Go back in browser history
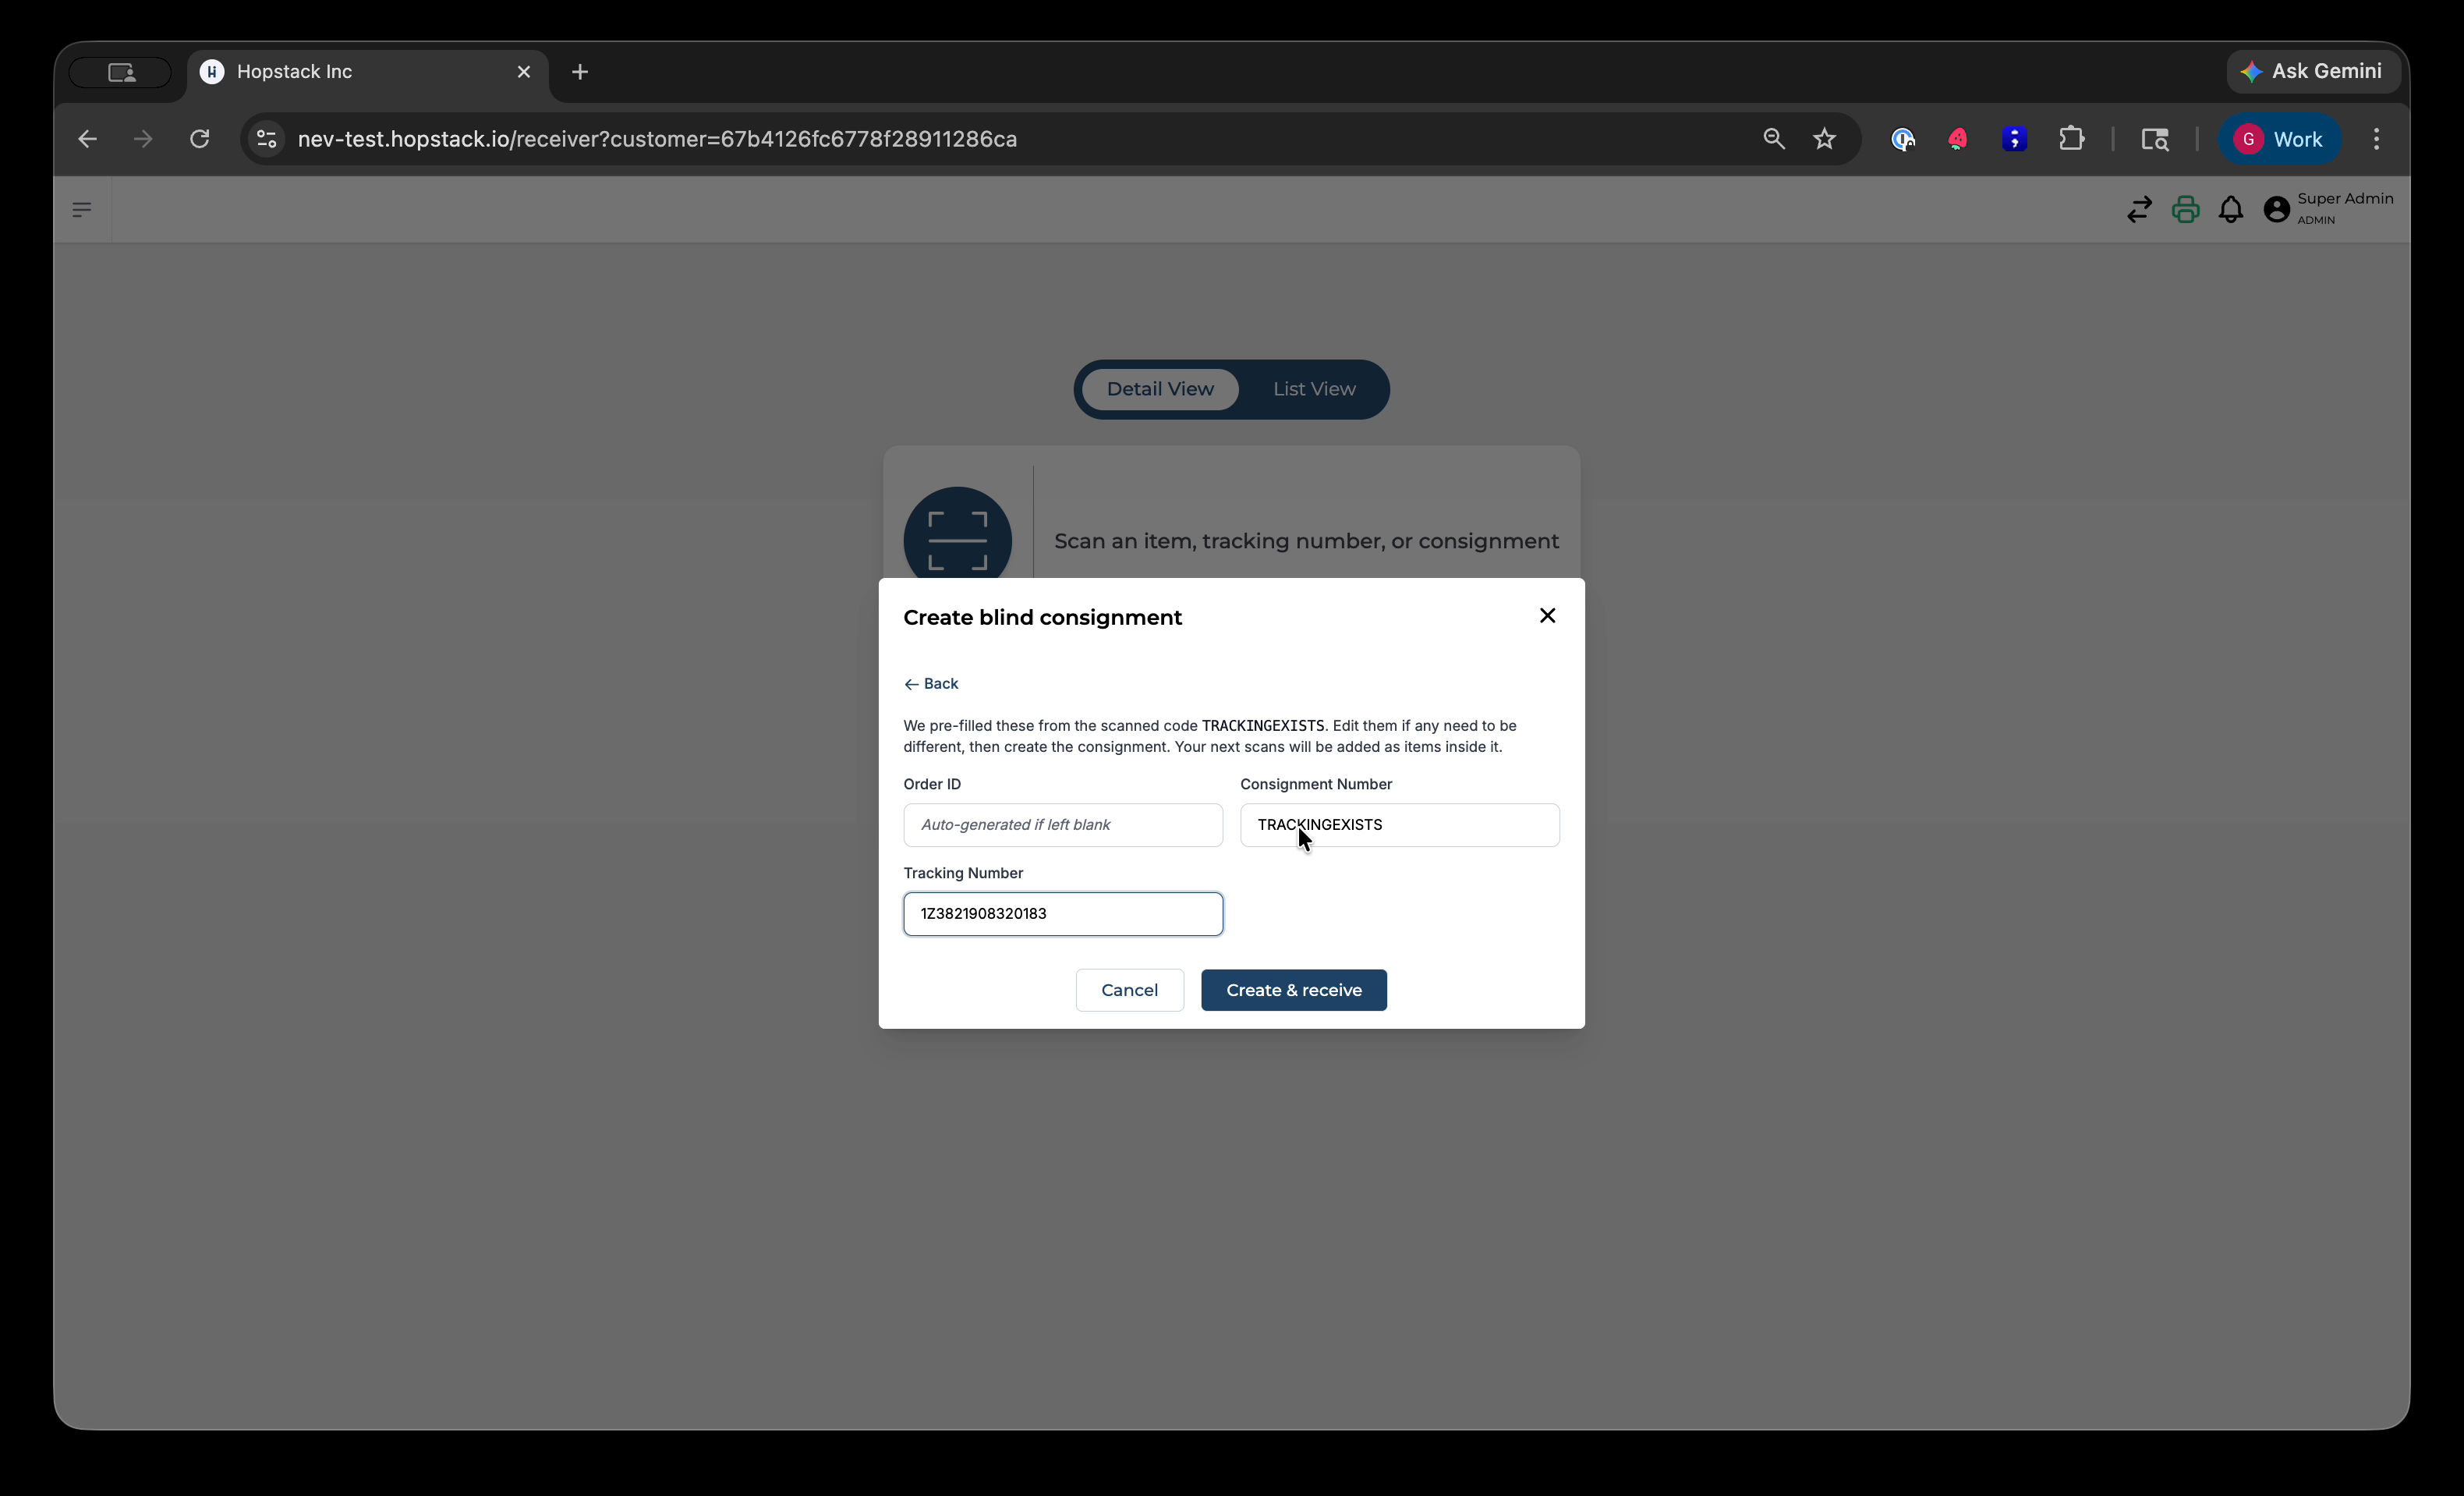Image resolution: width=2464 pixels, height=1496 pixels. pyautogui.click(x=87, y=139)
